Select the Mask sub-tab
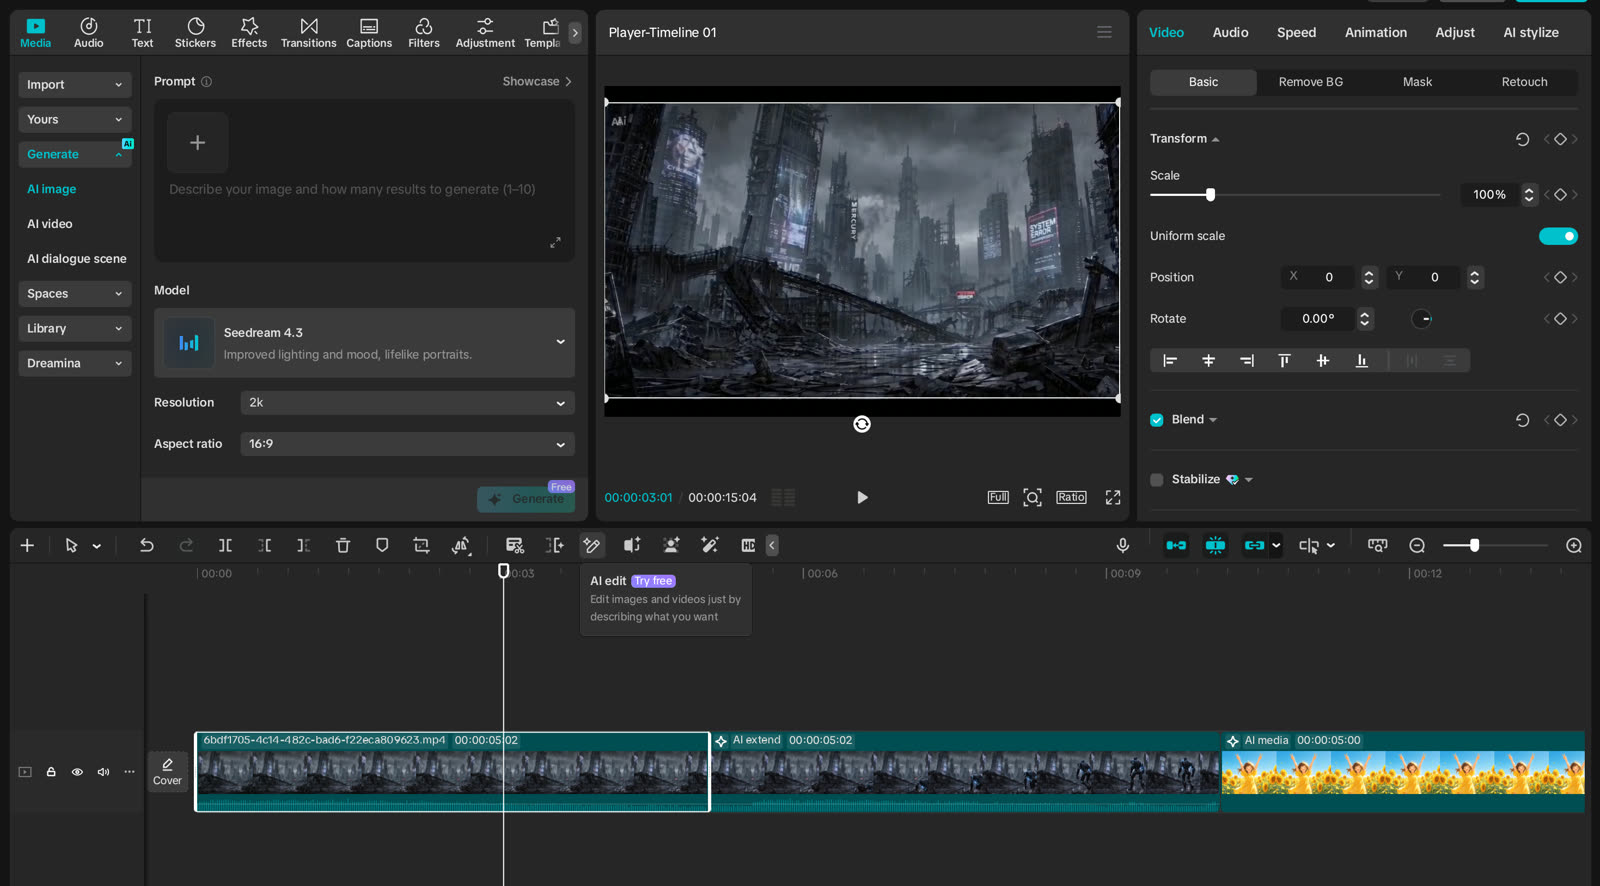1600x886 pixels. 1417,82
